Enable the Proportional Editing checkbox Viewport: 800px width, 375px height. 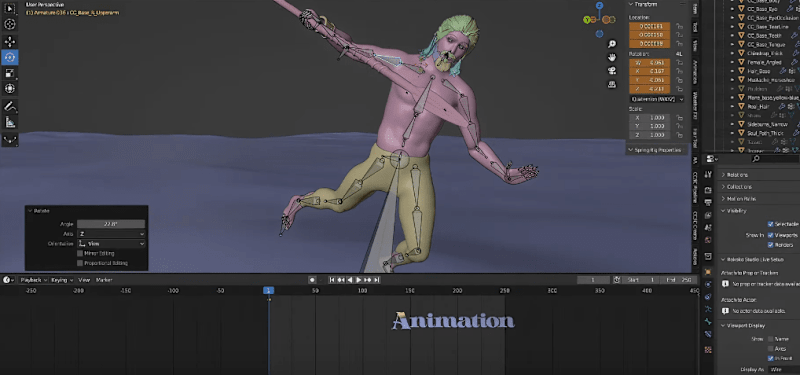point(80,263)
